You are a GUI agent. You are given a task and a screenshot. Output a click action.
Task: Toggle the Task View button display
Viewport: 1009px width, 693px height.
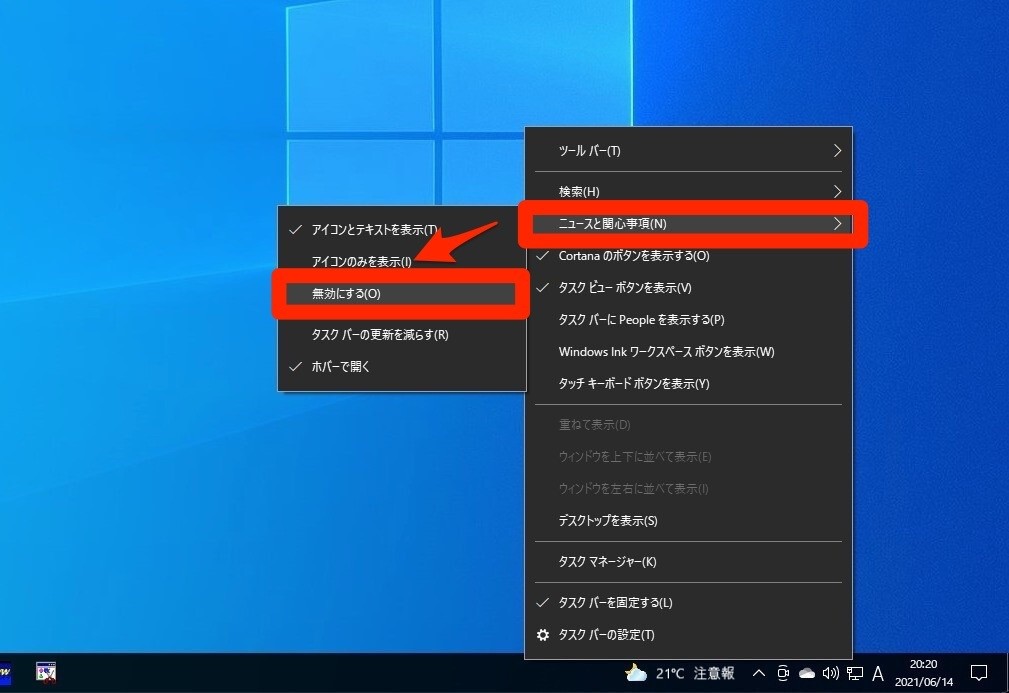point(624,288)
